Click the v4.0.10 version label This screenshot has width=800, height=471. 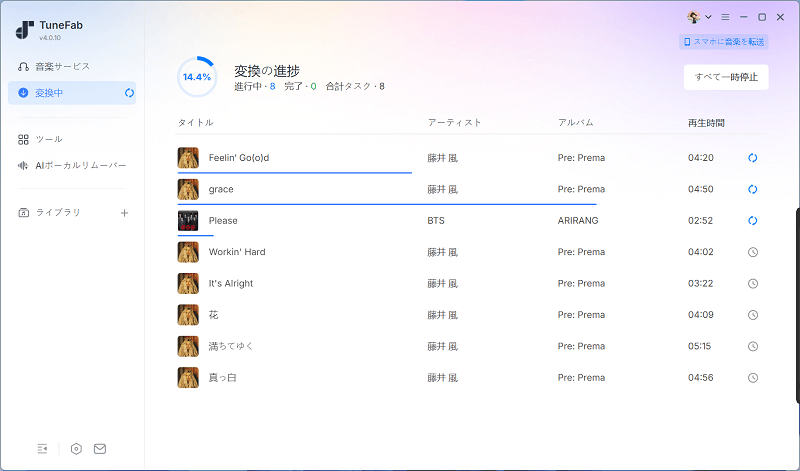point(50,38)
